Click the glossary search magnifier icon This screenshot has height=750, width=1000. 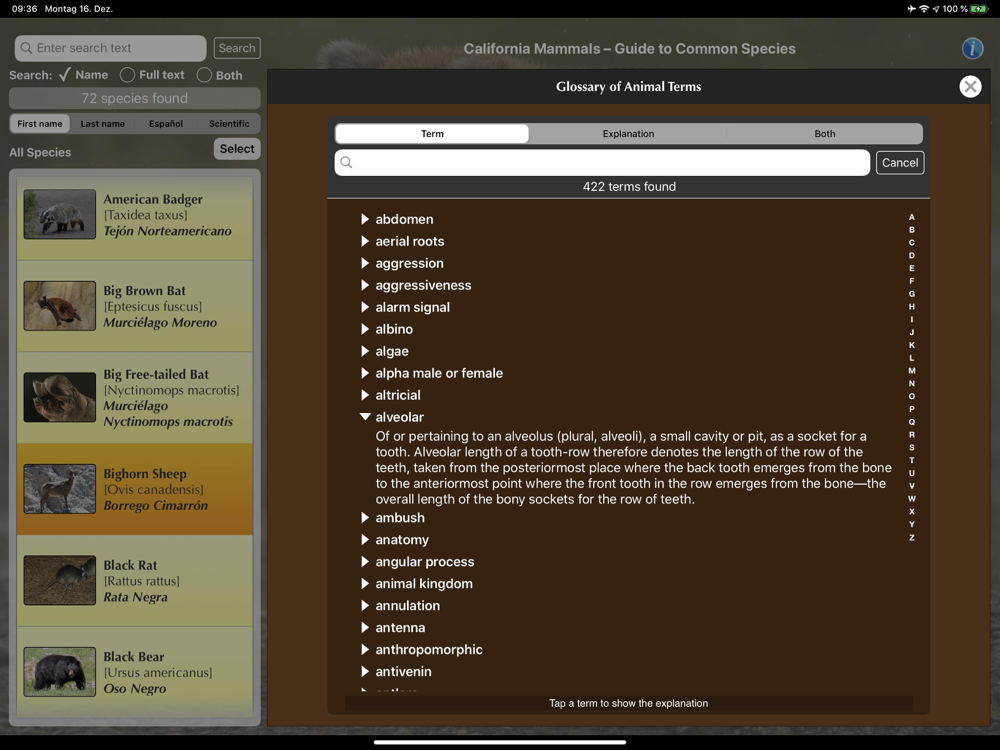[346, 162]
